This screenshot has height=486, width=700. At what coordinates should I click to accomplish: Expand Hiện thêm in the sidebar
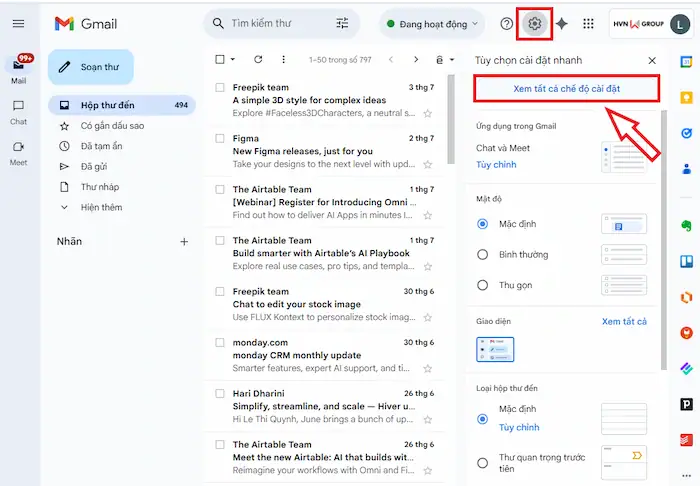point(101,207)
